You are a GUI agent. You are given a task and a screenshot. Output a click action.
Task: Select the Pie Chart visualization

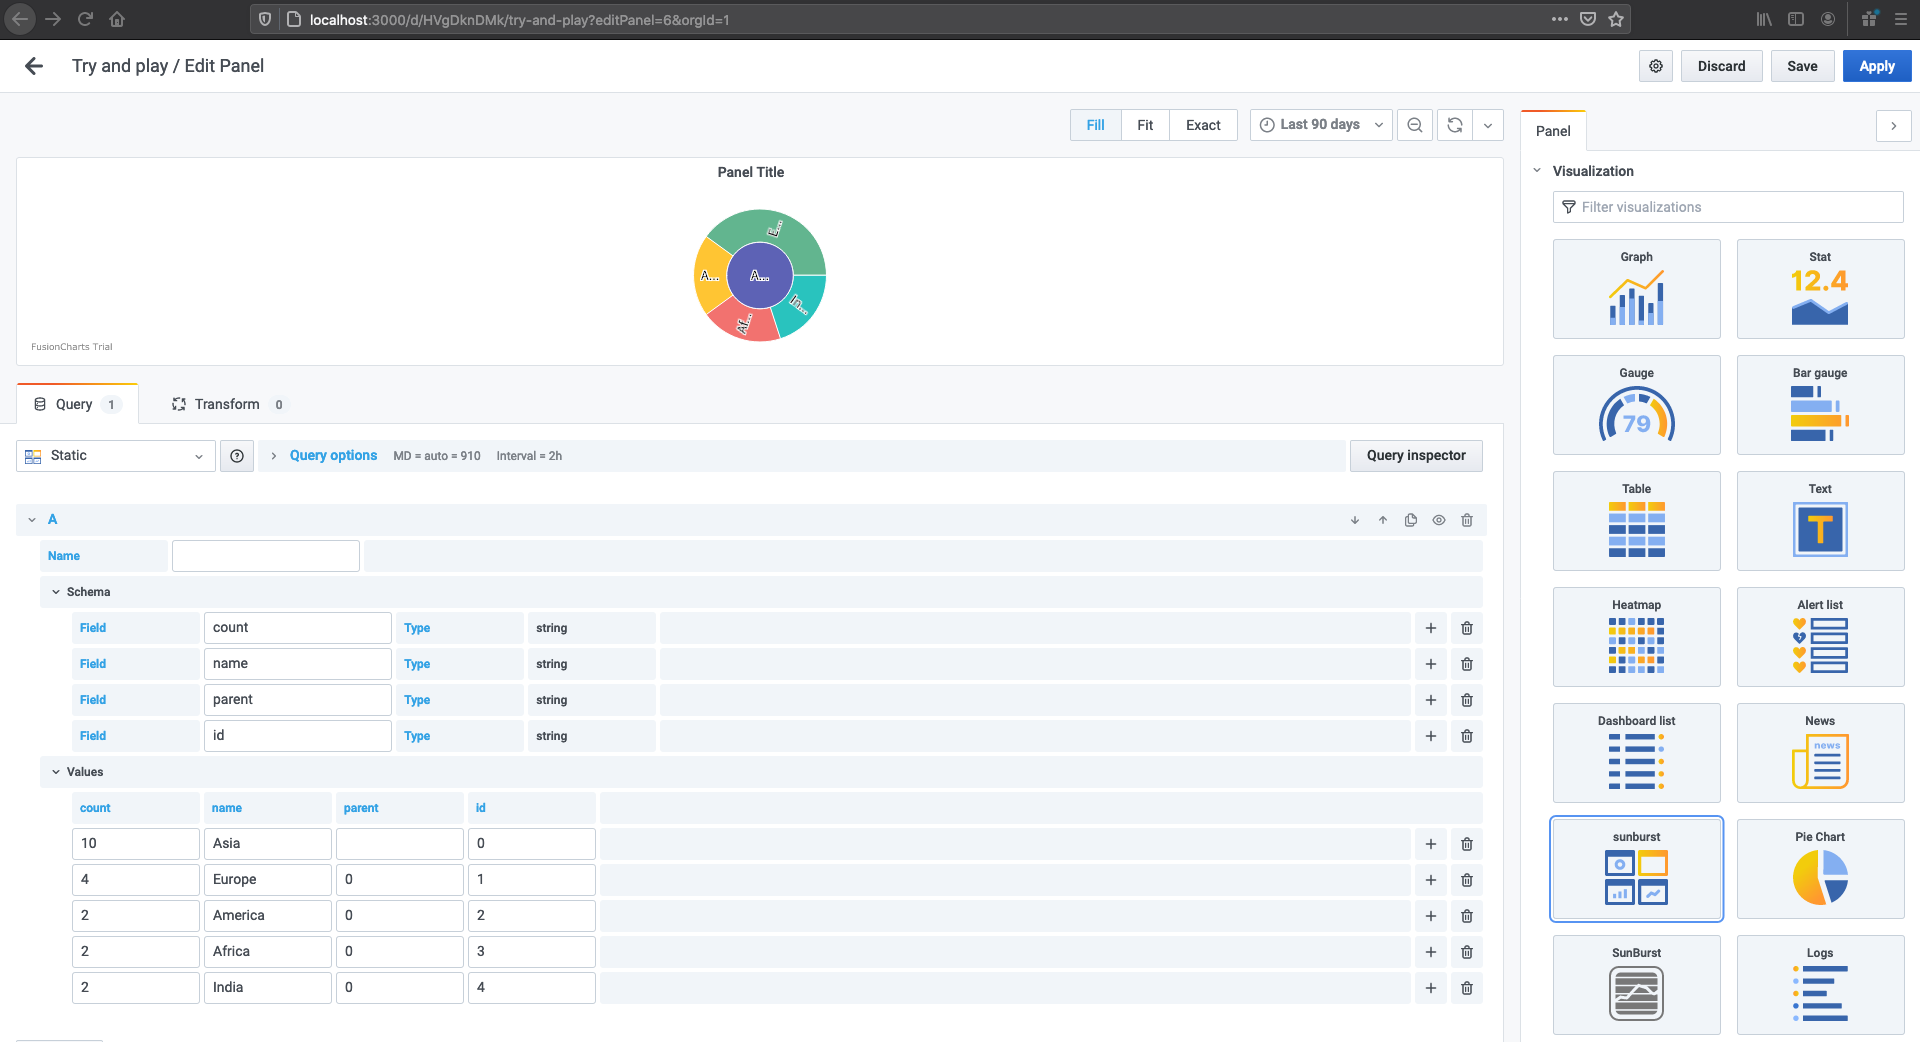1820,868
